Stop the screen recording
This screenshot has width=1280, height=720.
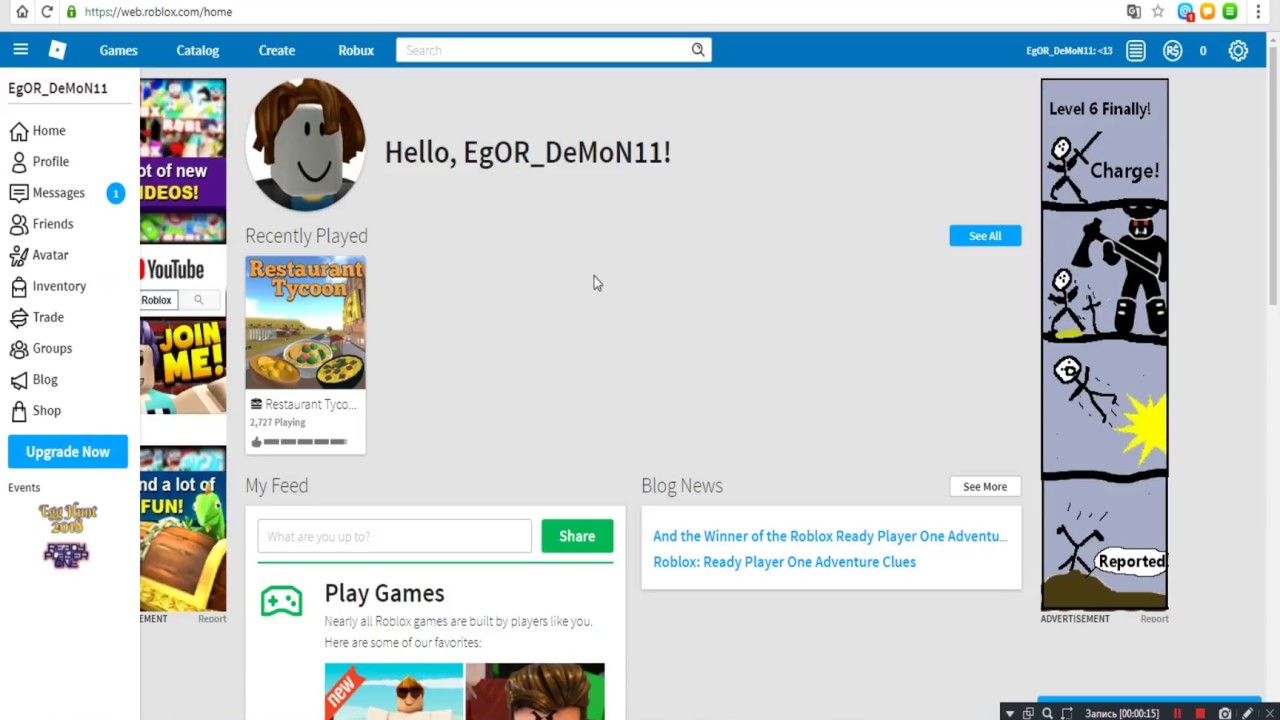[1199, 713]
